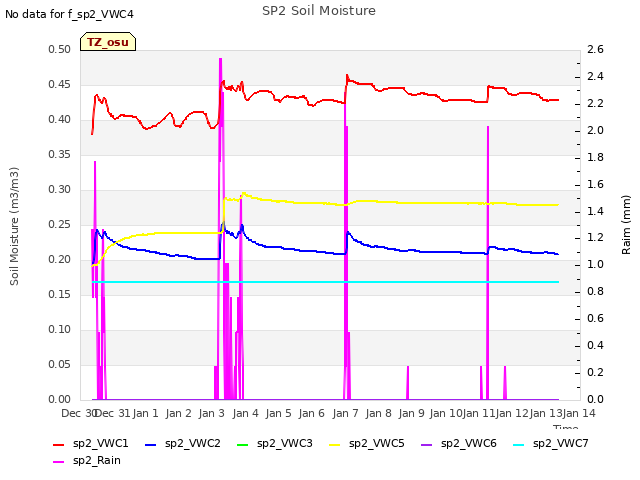Click the 0.45 left axis tick label
The image size is (640, 480).
[60, 84]
